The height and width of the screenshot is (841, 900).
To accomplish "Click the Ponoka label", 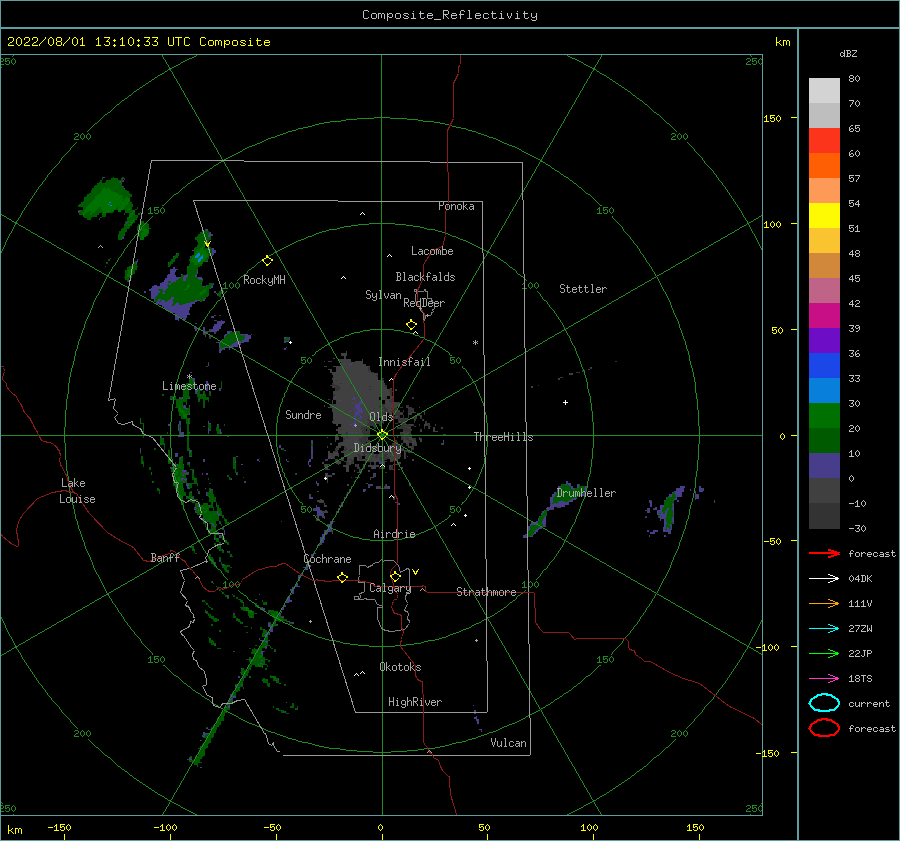I will [456, 206].
